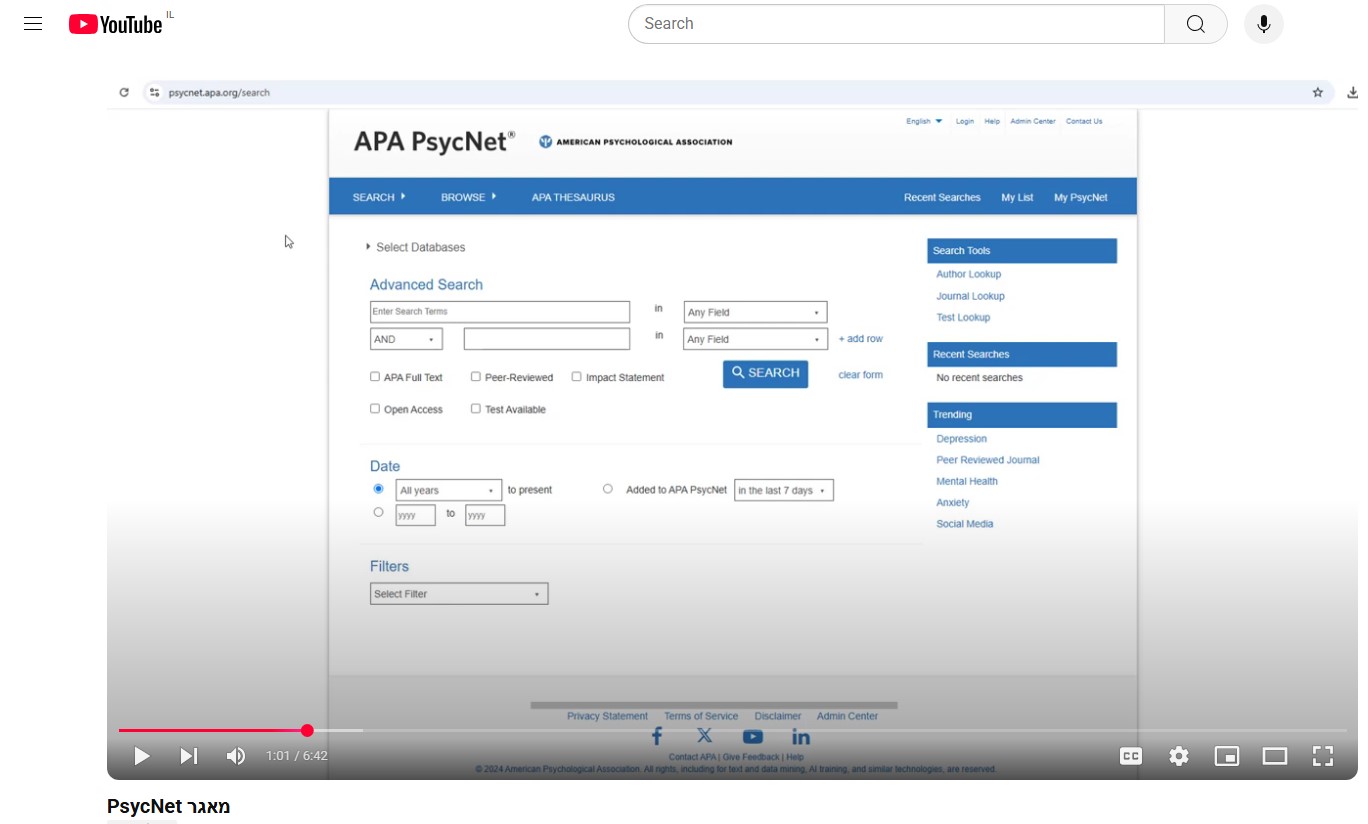Click the X (Twitter) icon in the footer
Viewport: 1368px width, 824px height.
(705, 736)
